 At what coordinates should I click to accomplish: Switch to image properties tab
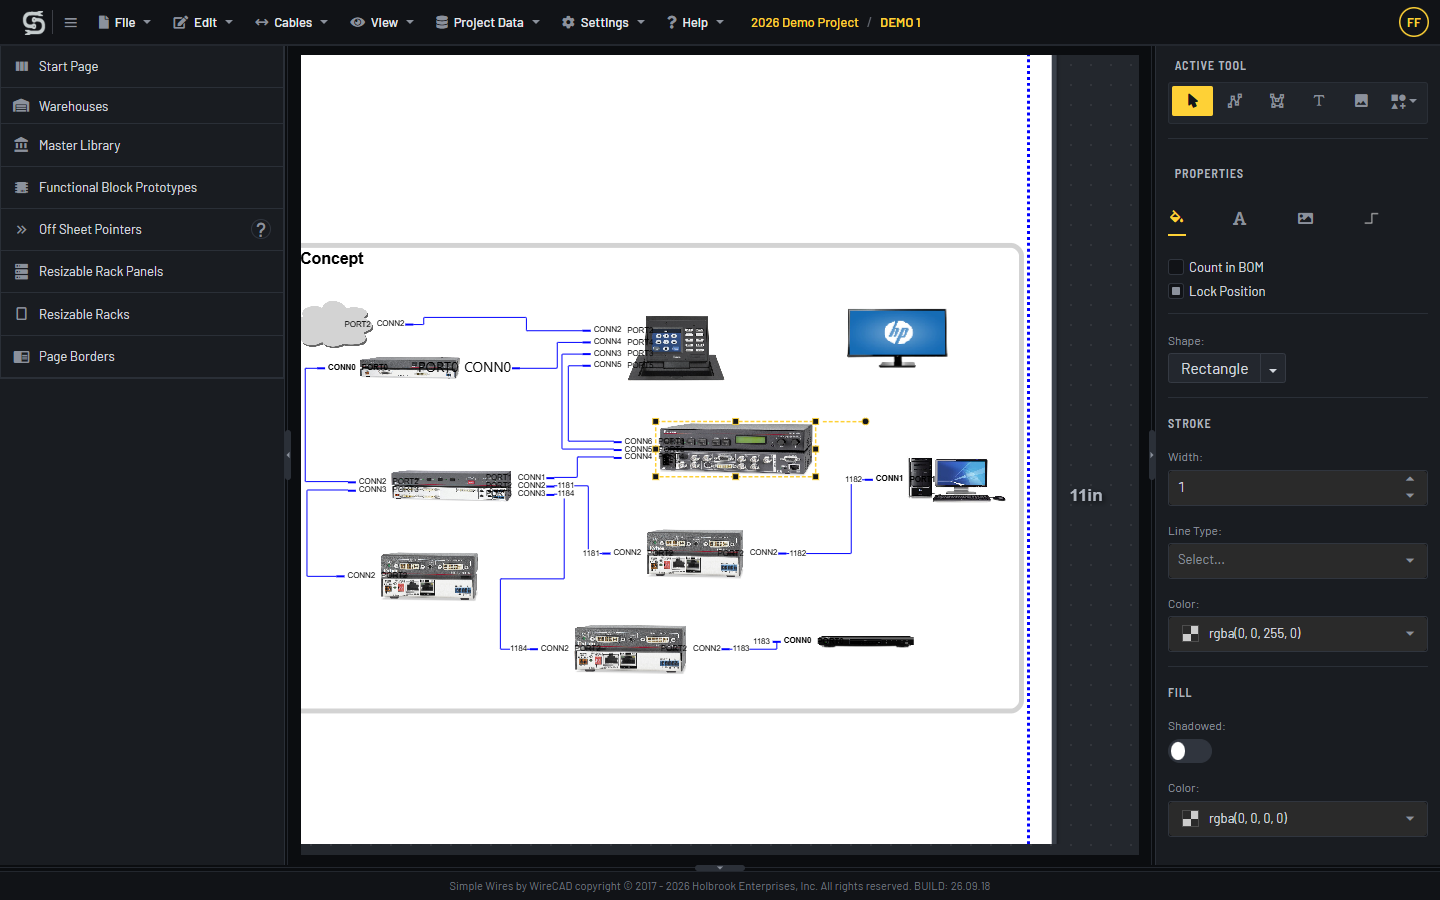pos(1305,219)
